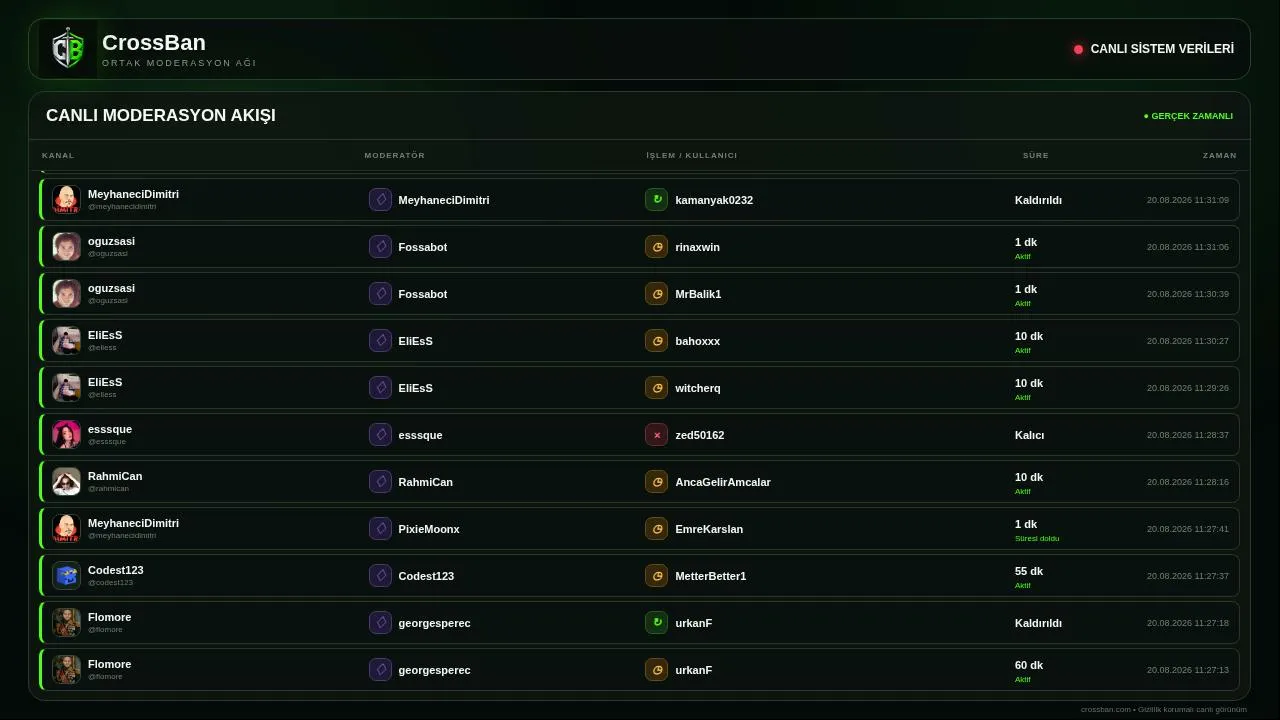
Task: Open the crossban.com footer link
Action: point(1106,710)
